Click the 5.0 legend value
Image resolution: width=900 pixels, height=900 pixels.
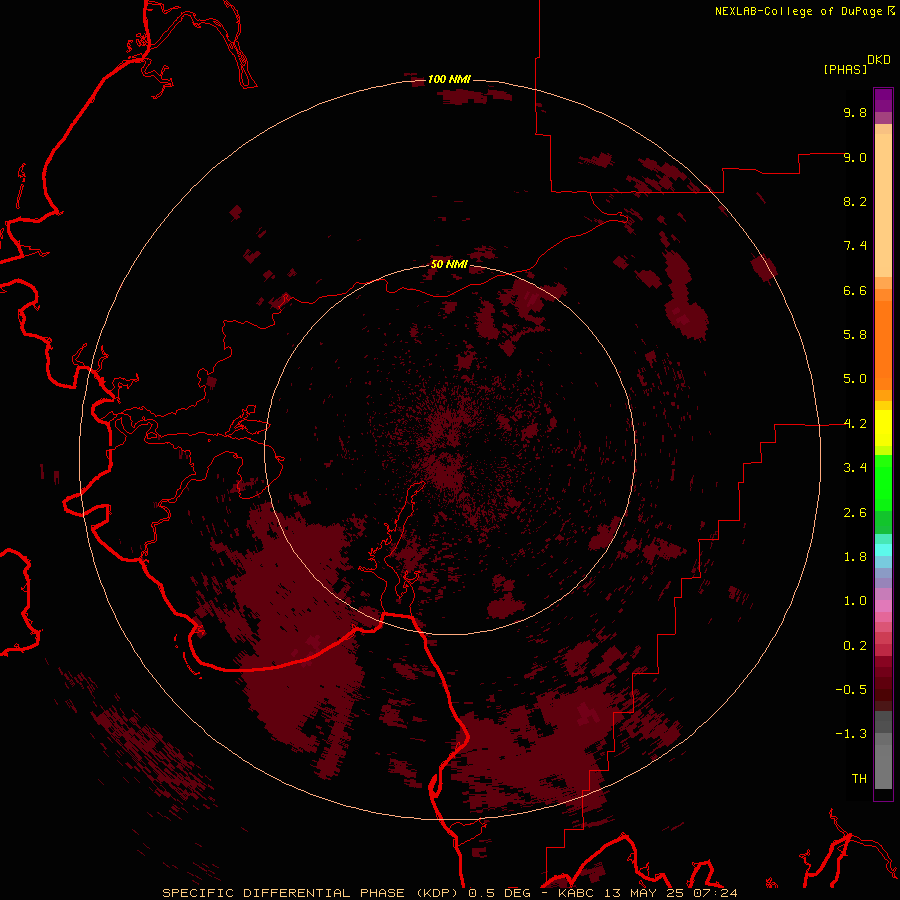click(x=855, y=379)
